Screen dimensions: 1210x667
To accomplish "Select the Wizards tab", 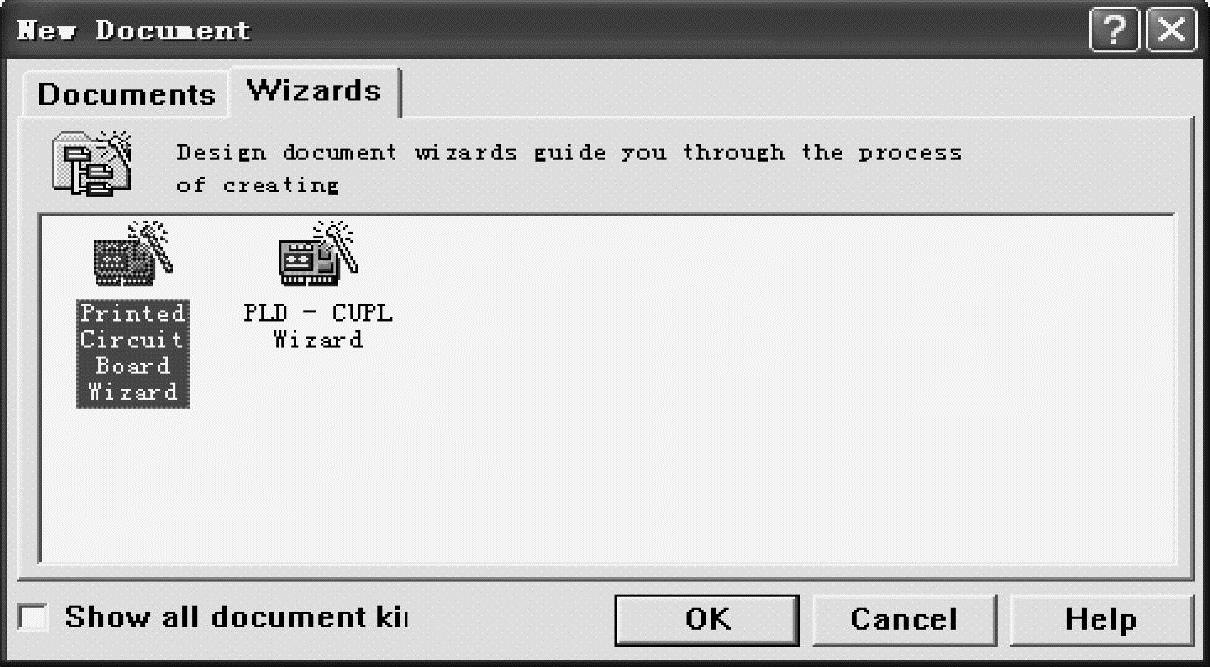I will tap(314, 91).
